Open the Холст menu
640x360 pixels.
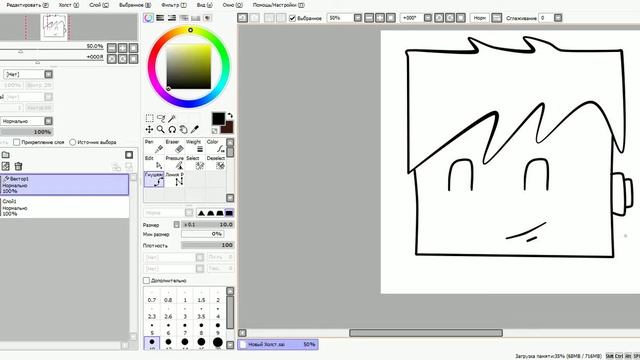[68, 5]
